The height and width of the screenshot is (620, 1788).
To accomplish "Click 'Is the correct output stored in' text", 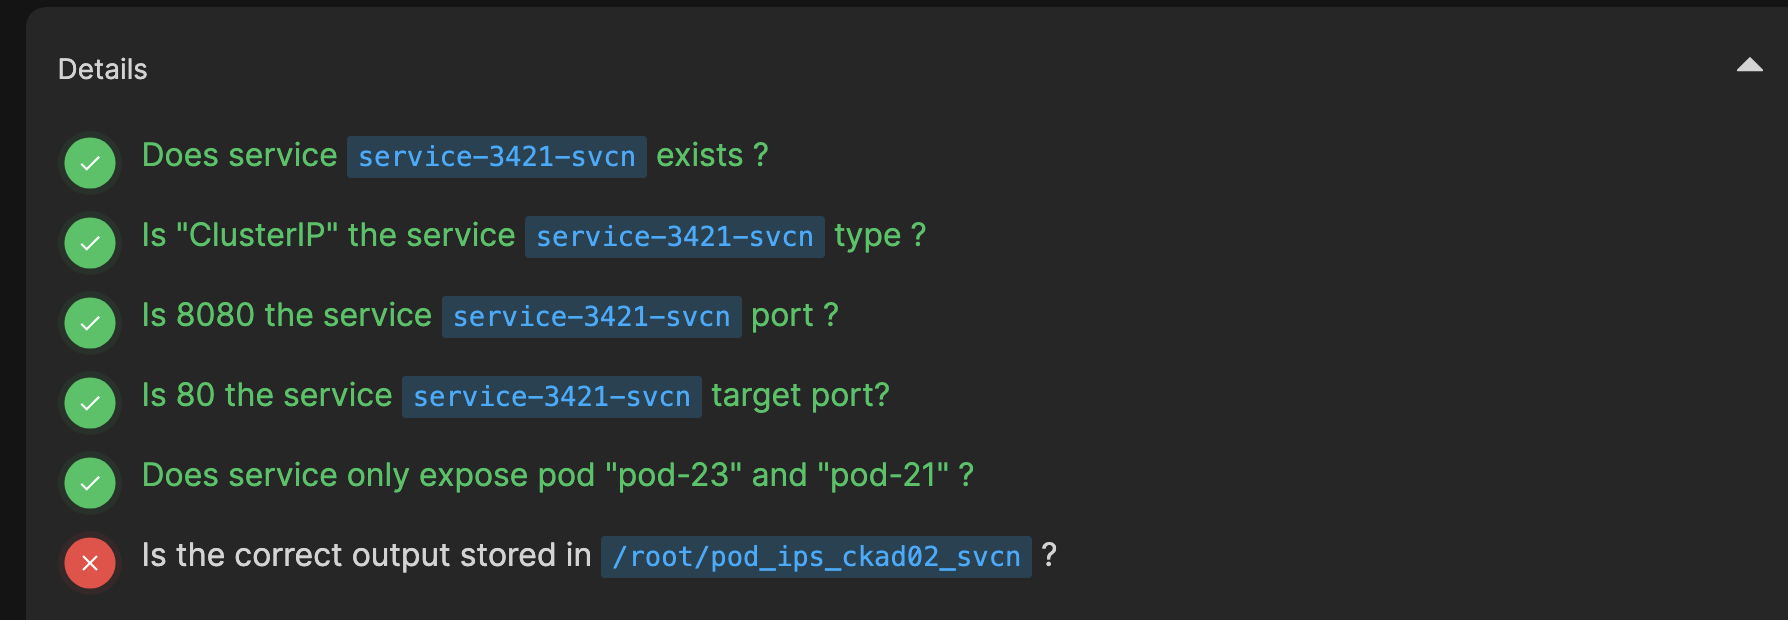I will pyautogui.click(x=366, y=556).
